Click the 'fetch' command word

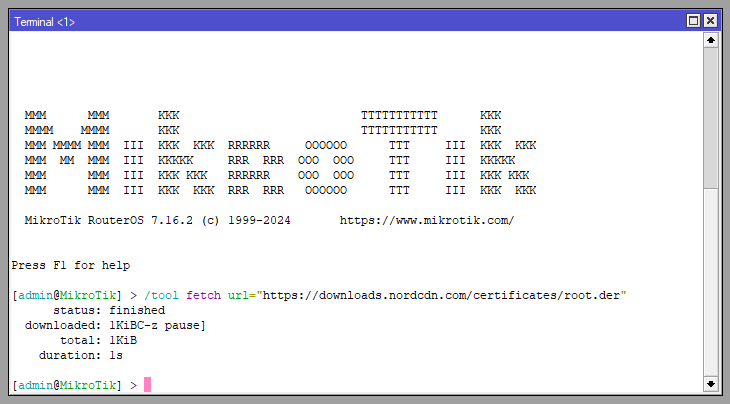coord(203,296)
